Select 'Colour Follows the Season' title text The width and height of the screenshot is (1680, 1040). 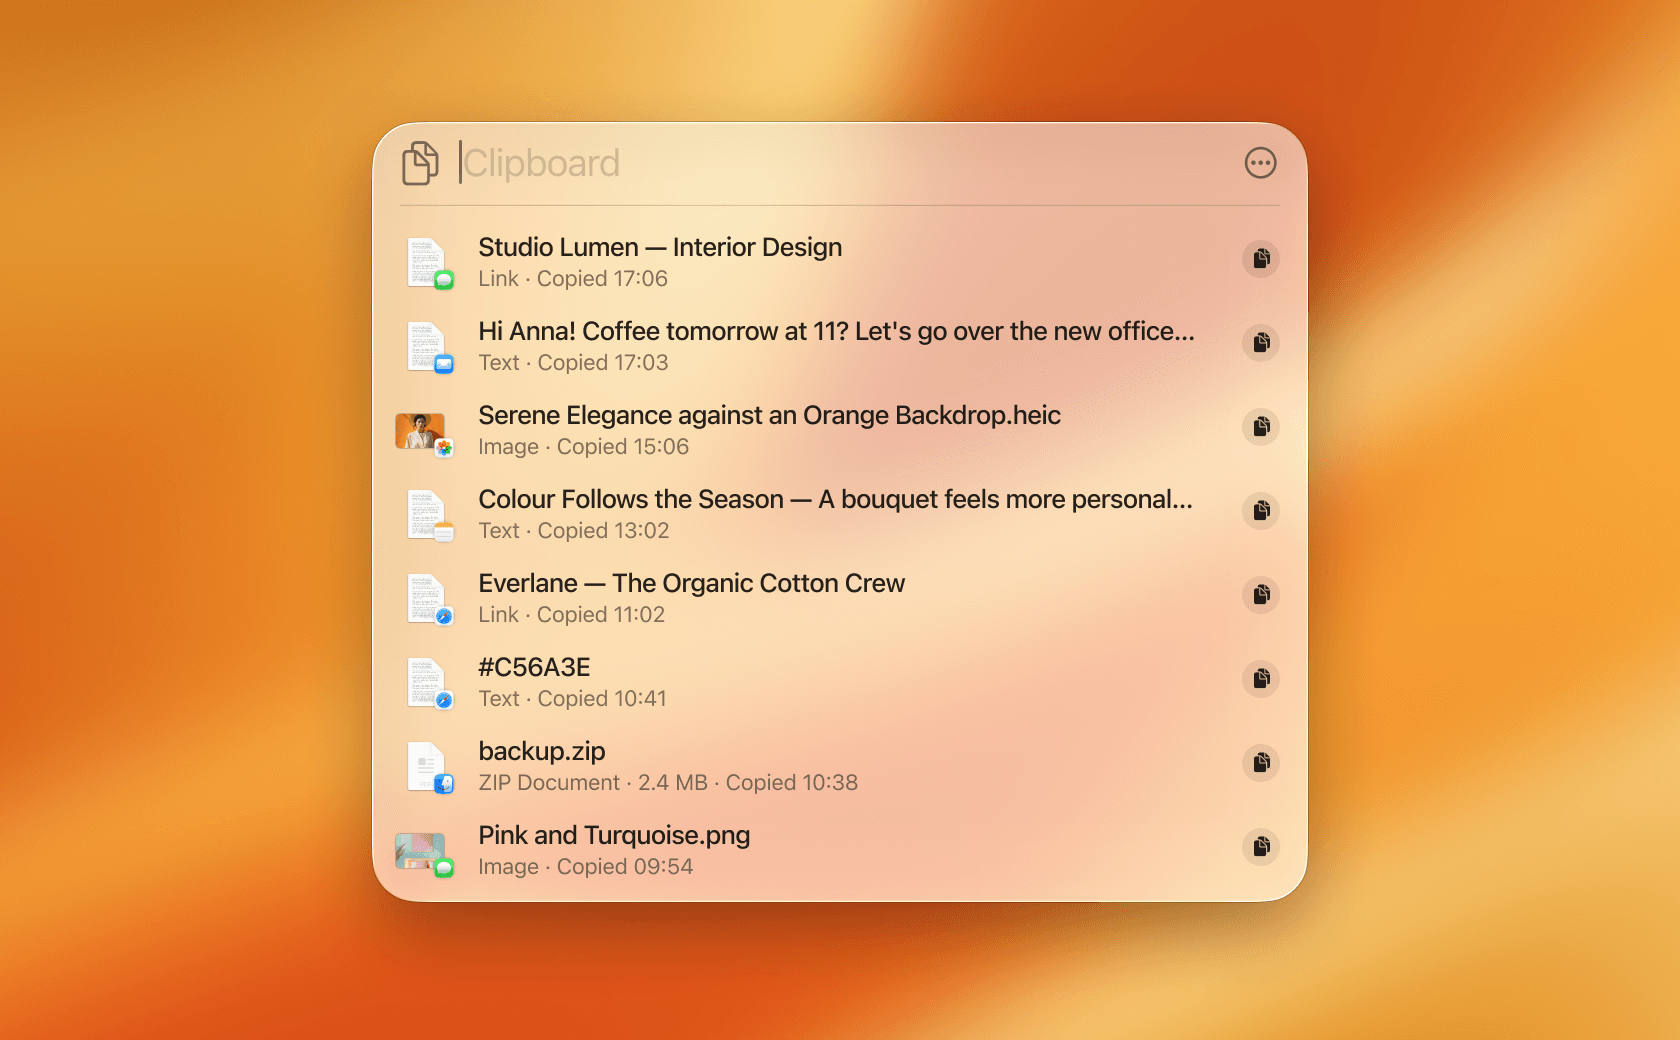[631, 499]
